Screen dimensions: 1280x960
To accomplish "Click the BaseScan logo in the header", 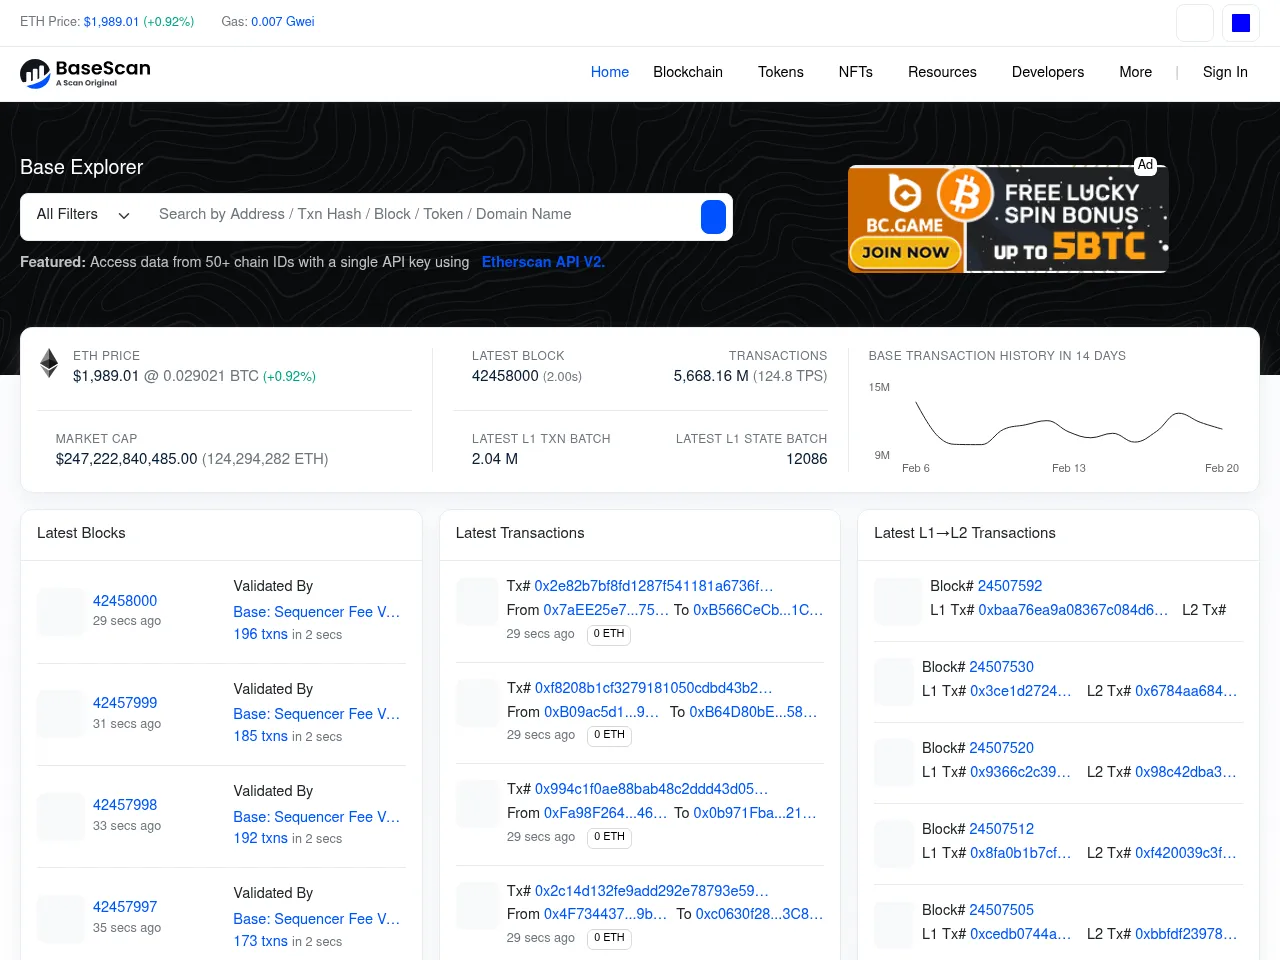I will (84, 73).
